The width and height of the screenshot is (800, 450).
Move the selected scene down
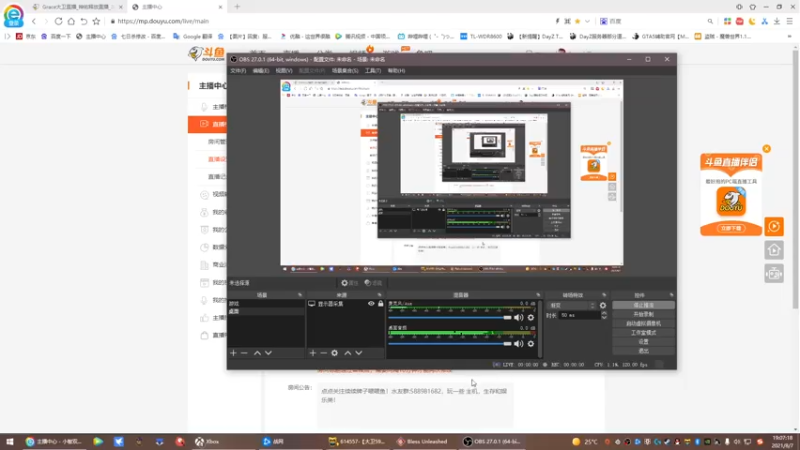(268, 353)
